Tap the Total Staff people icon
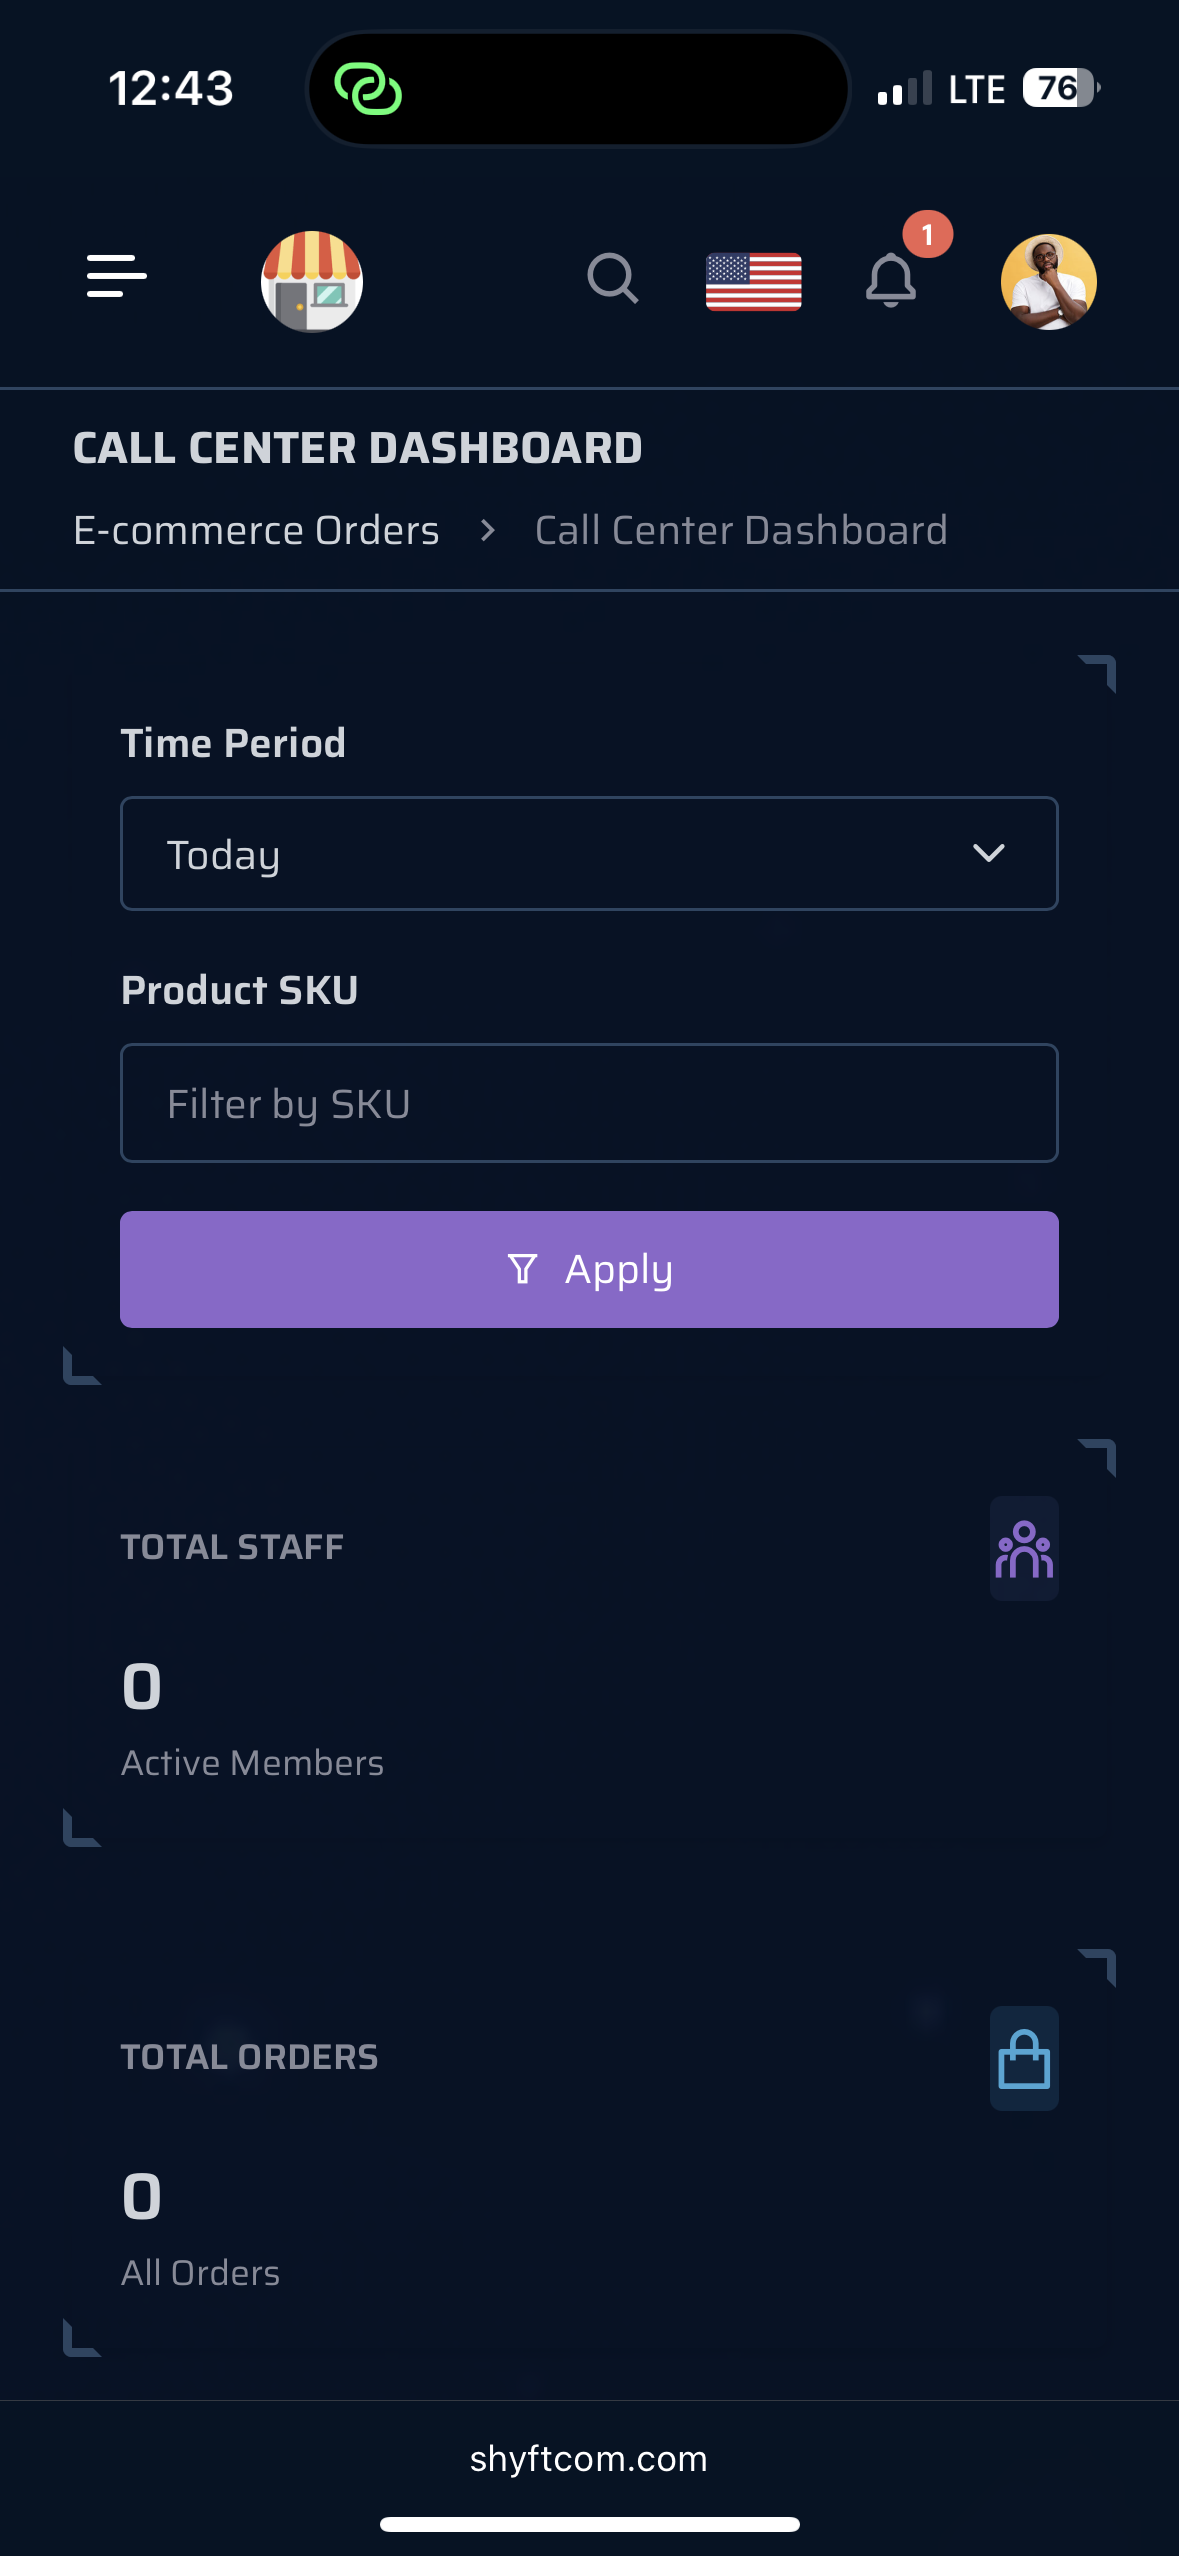This screenshot has width=1179, height=2556. (1024, 1548)
